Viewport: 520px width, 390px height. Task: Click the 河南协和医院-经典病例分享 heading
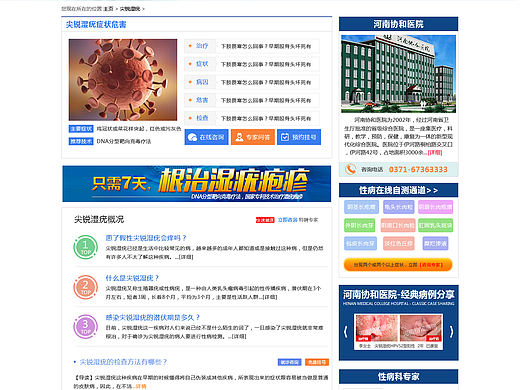(x=398, y=294)
